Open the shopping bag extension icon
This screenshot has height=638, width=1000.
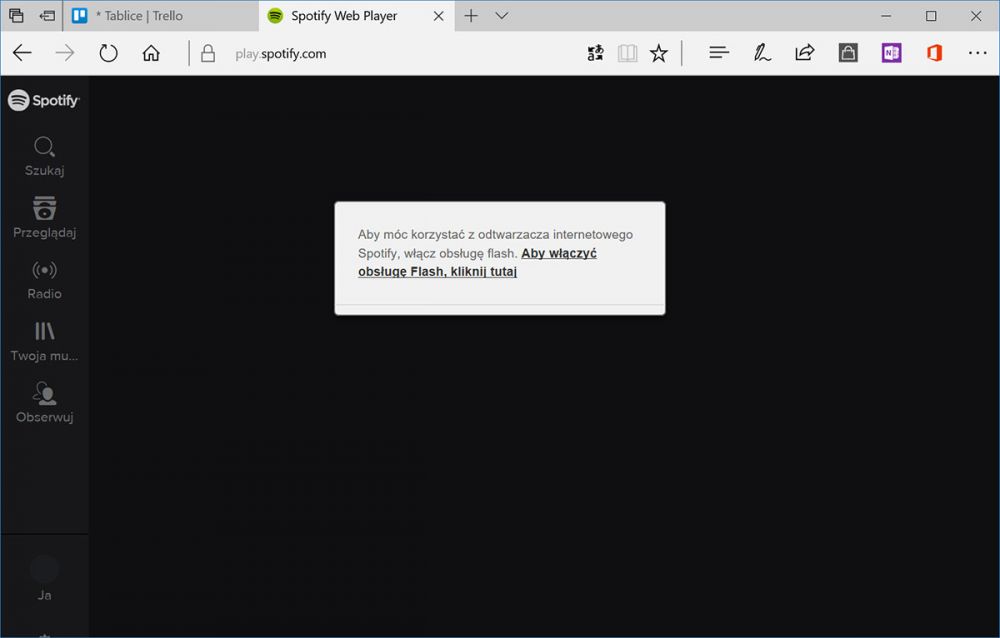tap(848, 53)
